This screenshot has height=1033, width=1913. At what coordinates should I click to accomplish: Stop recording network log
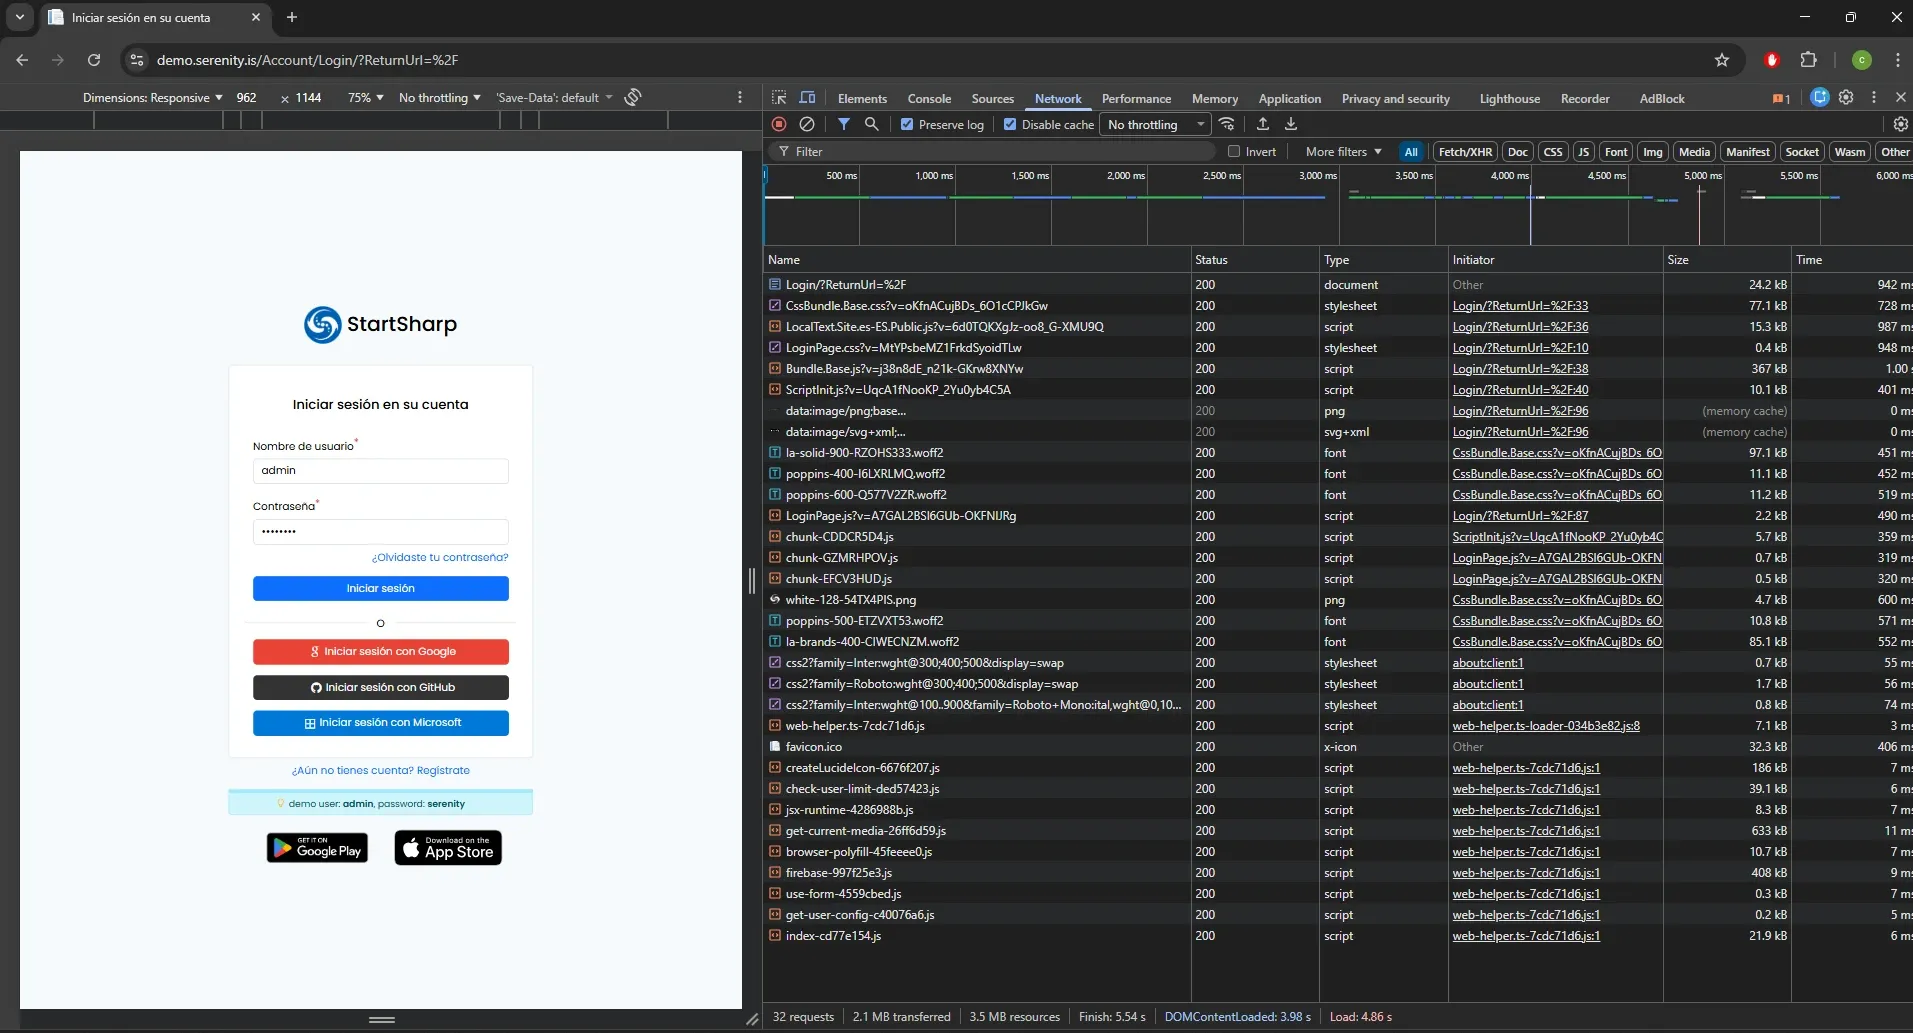coord(780,124)
